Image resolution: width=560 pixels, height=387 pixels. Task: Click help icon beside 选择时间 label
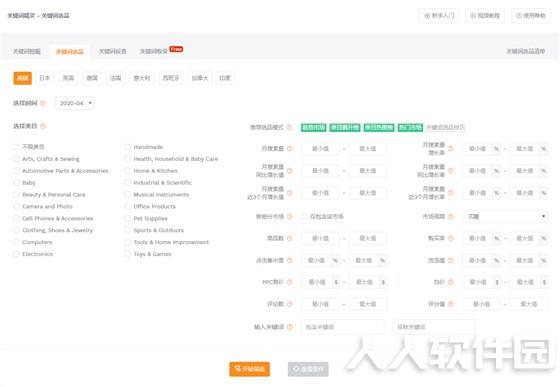(43, 103)
